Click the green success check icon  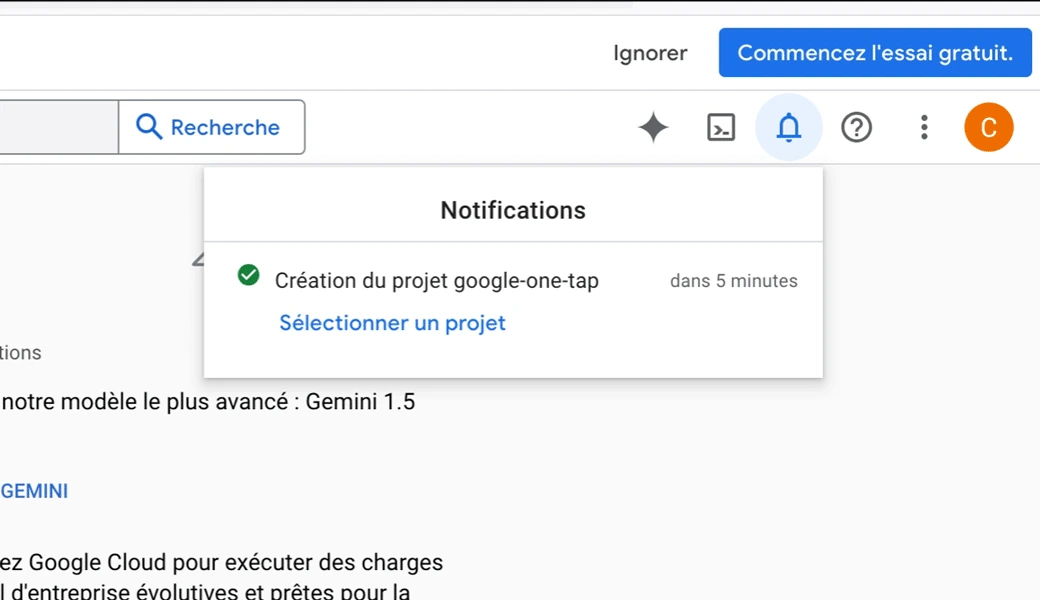pyautogui.click(x=248, y=275)
